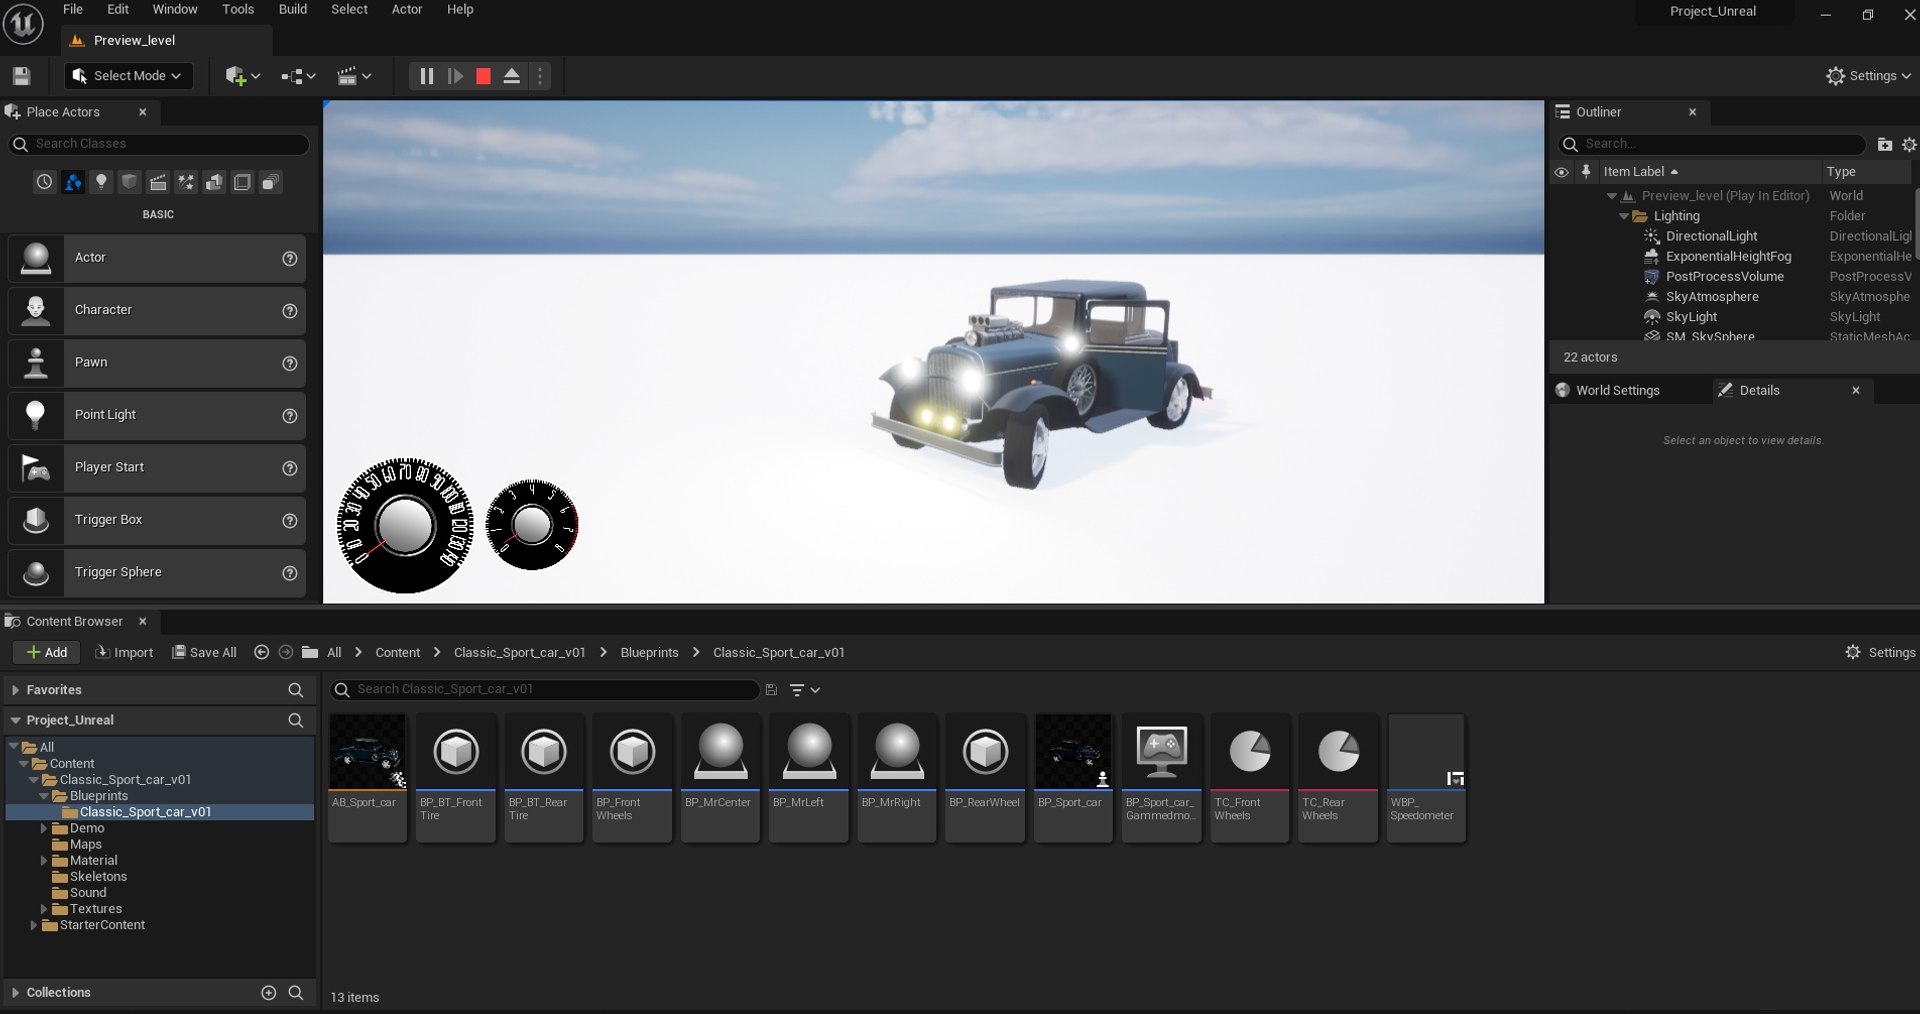Open the Select Mode dropdown
1920x1014 pixels.
click(127, 76)
